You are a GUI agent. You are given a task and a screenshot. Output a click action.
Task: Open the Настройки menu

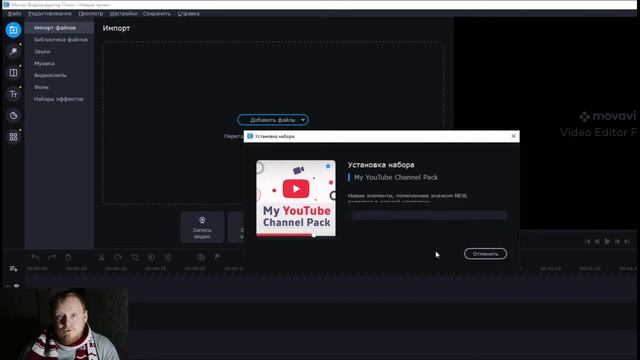(123, 13)
